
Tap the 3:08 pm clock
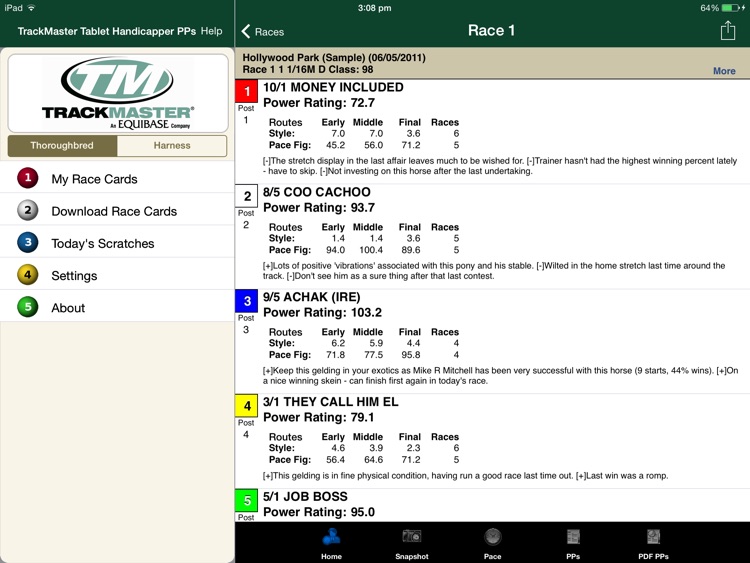coord(374,8)
